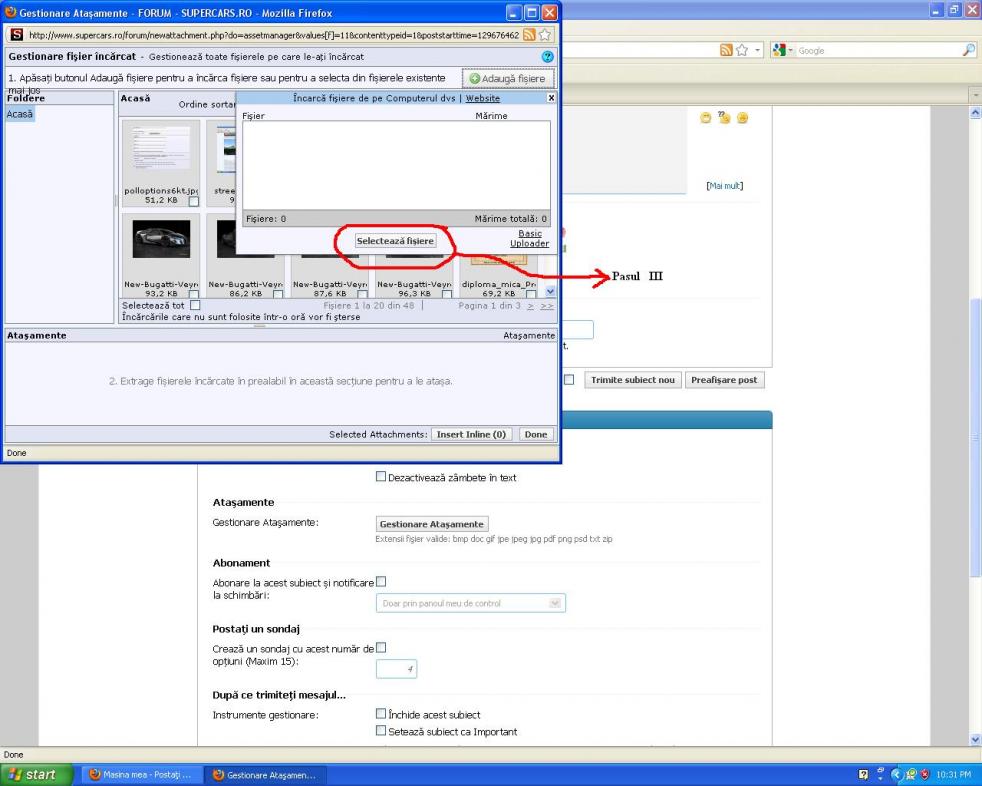Viewport: 982px width, 786px height.
Task: Open the Basic Uploader link
Action: [529, 238]
